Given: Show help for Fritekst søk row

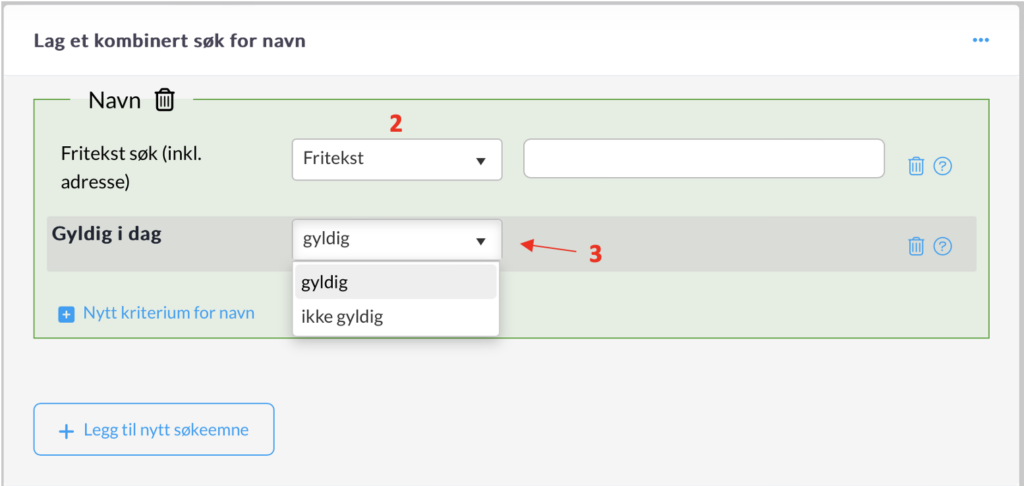Looking at the screenshot, I should coord(942,166).
